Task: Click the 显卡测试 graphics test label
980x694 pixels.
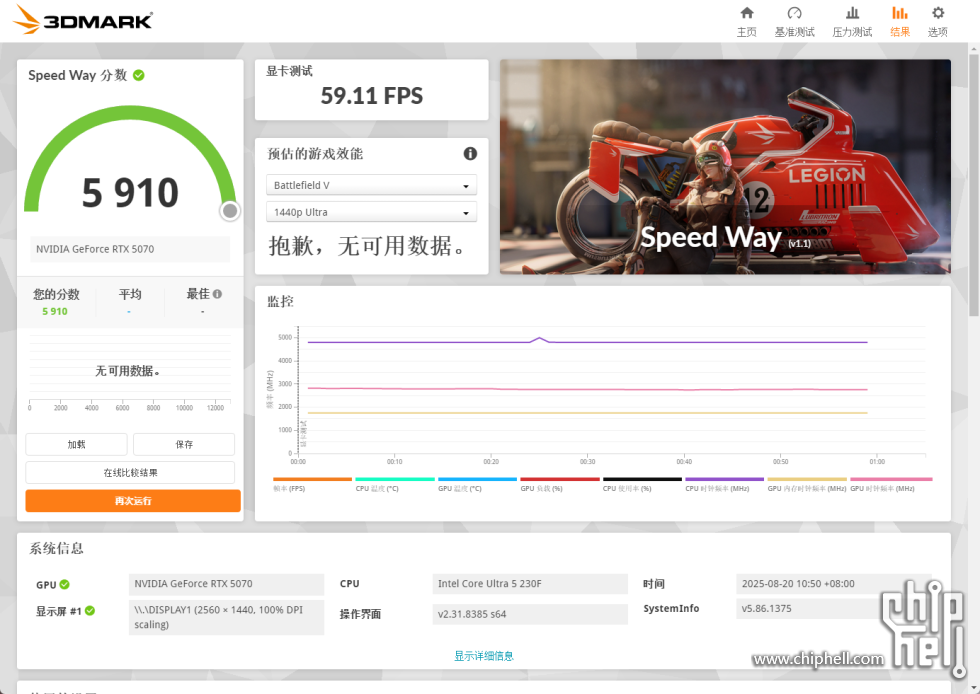Action: [x=289, y=71]
